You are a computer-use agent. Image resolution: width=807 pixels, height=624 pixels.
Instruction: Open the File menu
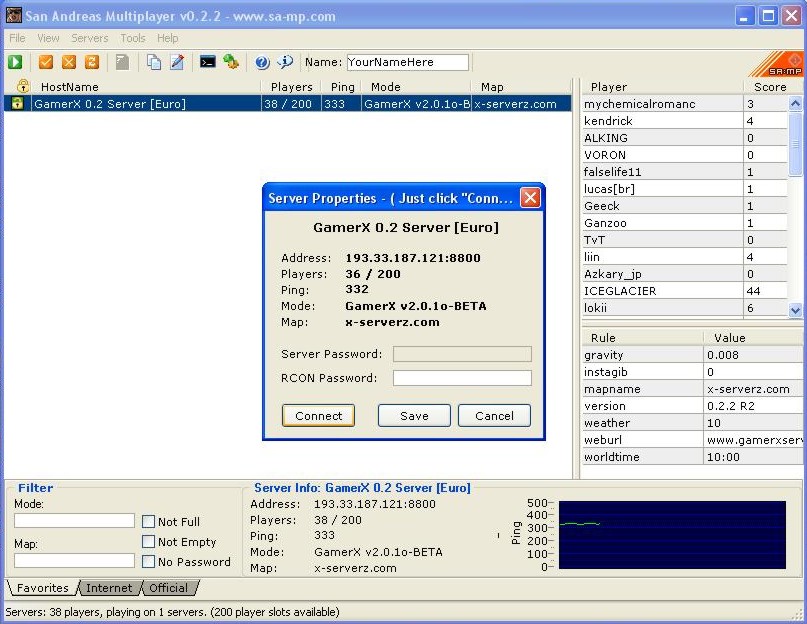[x=17, y=38]
